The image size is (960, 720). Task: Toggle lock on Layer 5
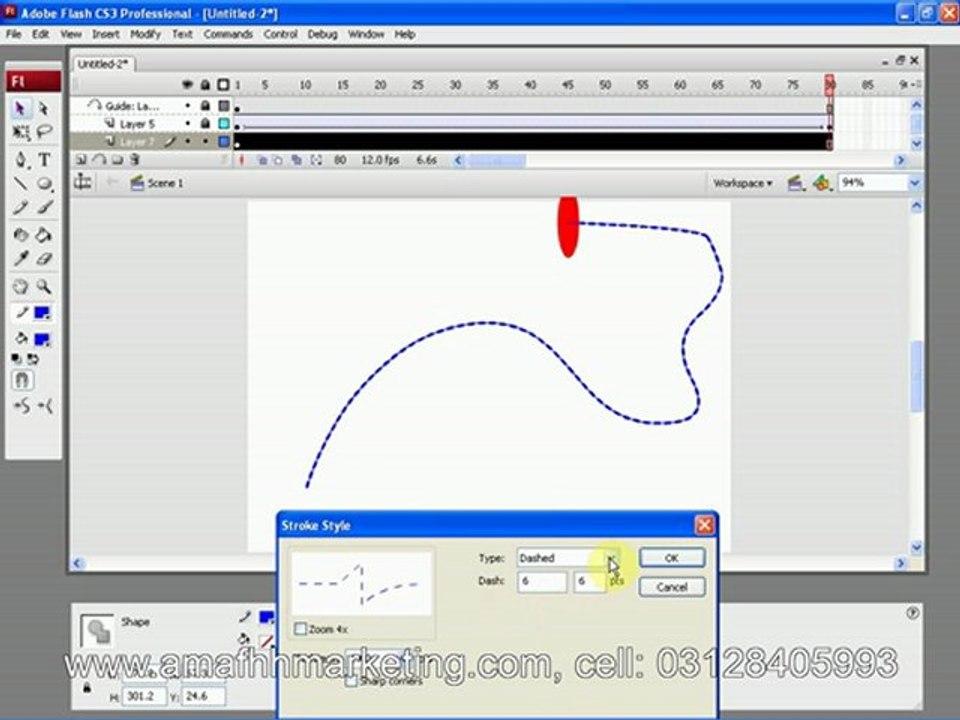205,124
